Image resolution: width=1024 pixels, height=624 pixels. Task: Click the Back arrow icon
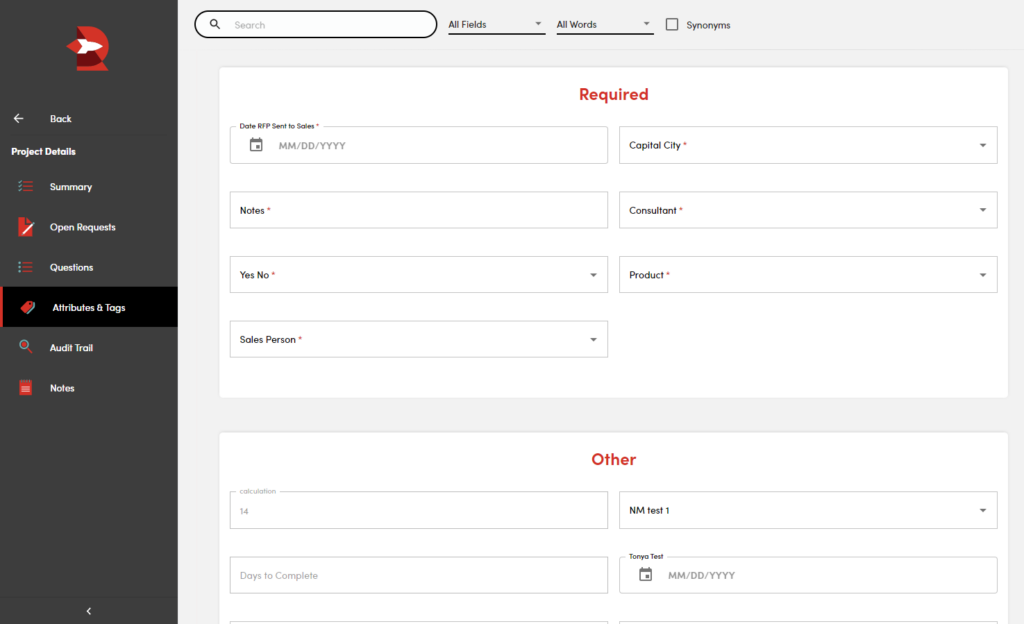tap(18, 118)
